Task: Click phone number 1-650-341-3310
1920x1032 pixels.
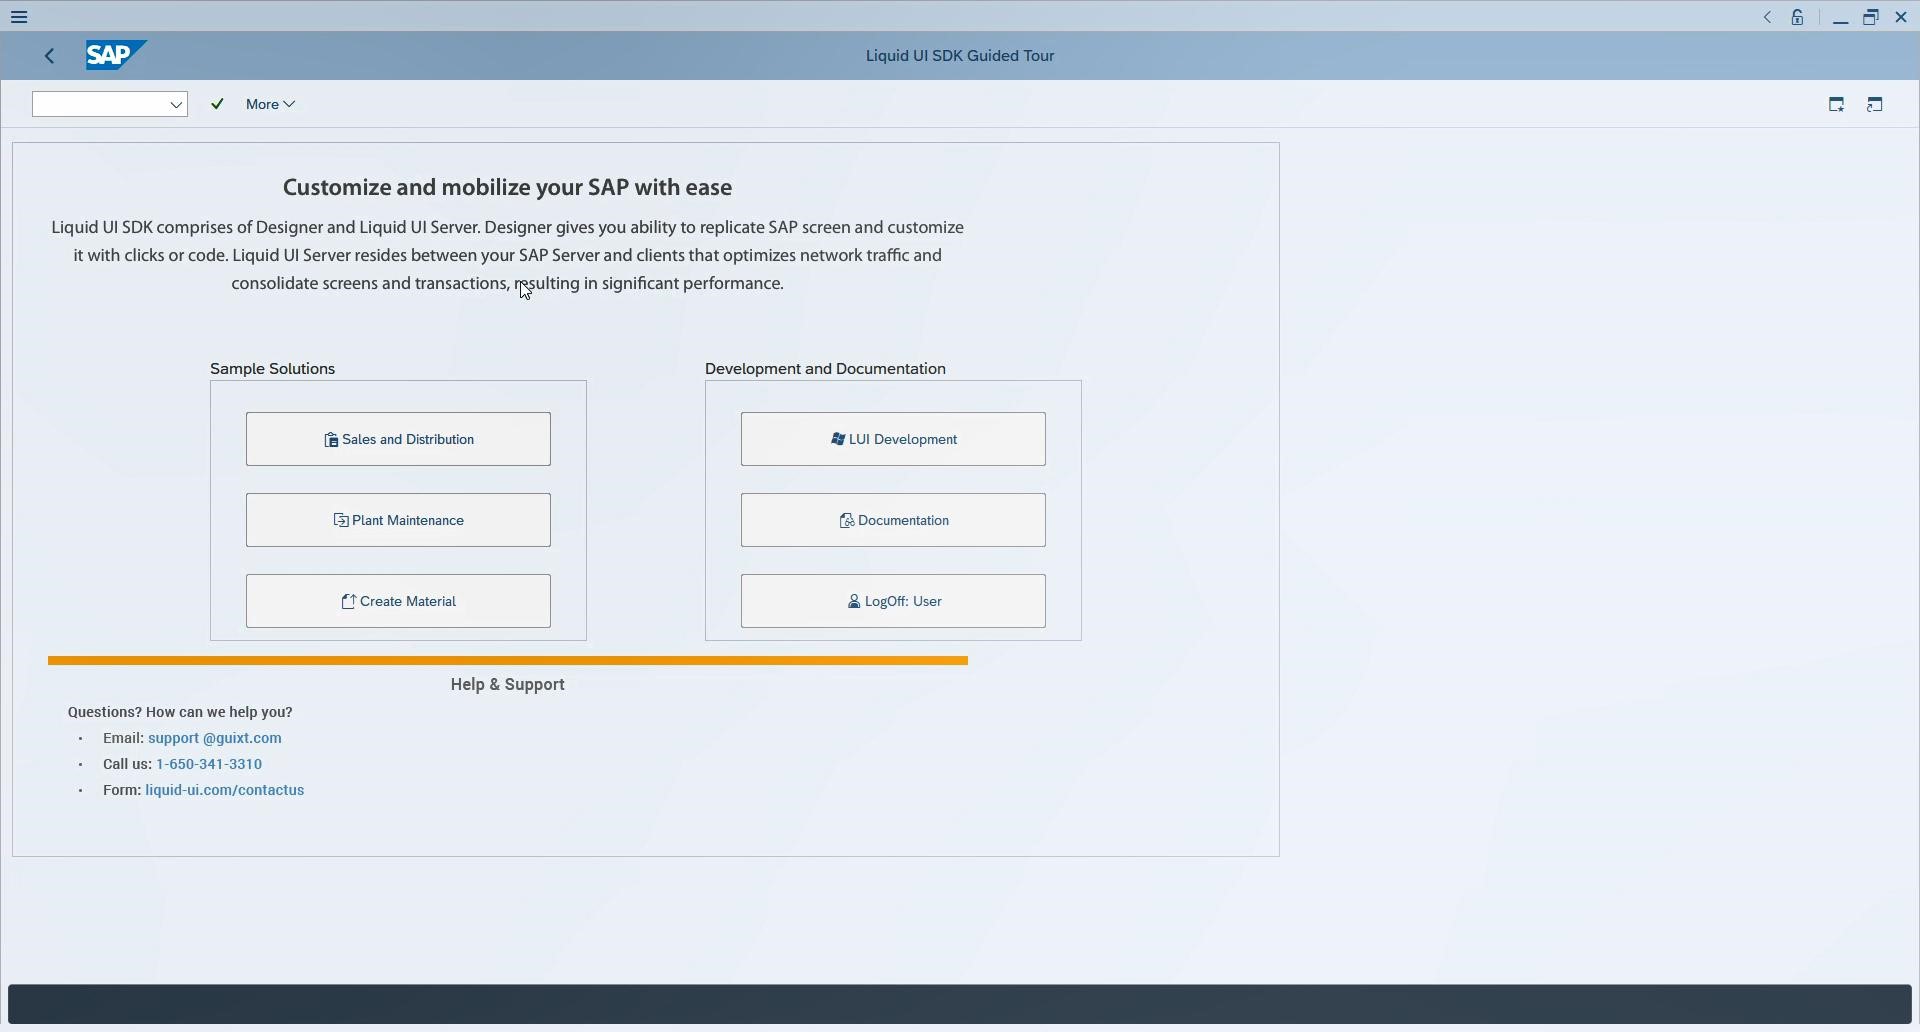Action: (209, 764)
